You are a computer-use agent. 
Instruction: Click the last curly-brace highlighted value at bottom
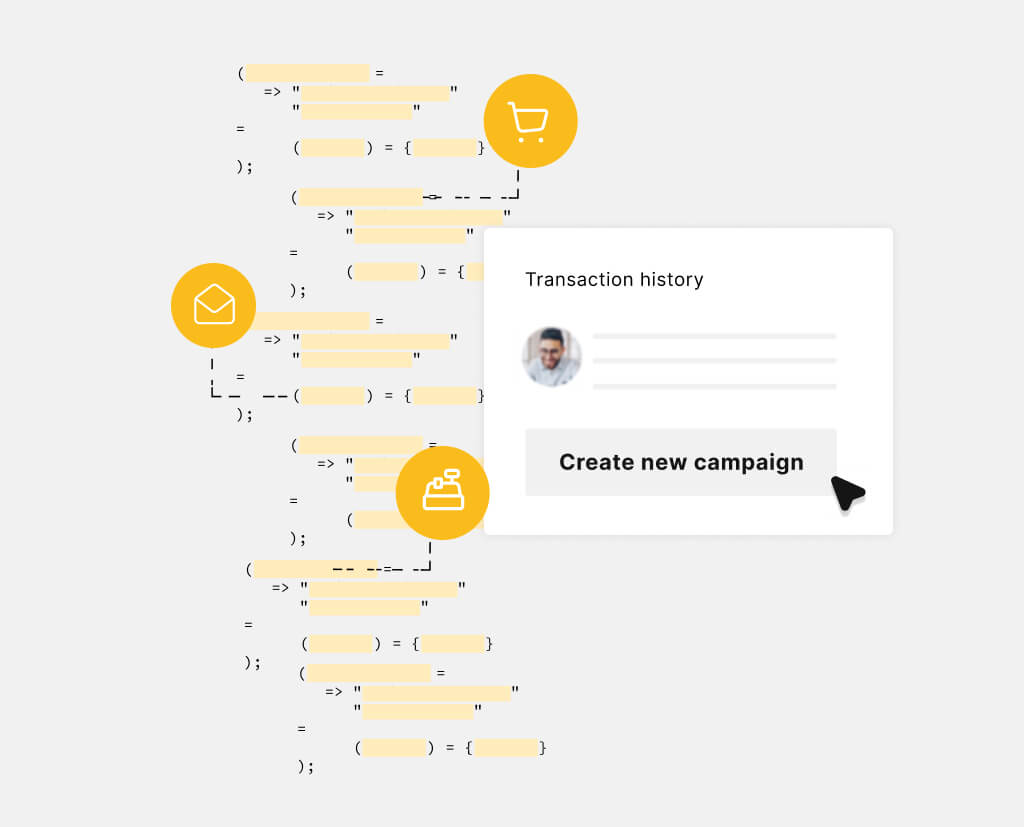pyautogui.click(x=507, y=747)
